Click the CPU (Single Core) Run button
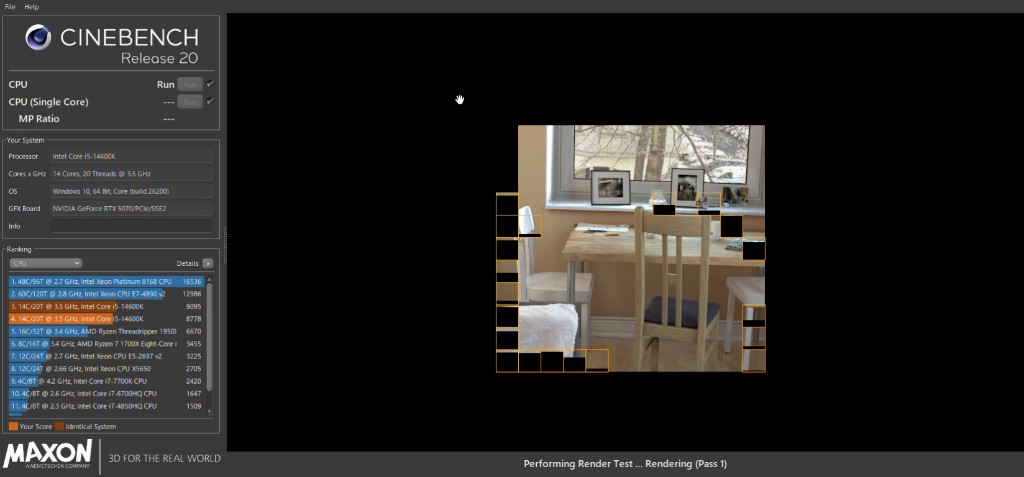 (x=189, y=102)
